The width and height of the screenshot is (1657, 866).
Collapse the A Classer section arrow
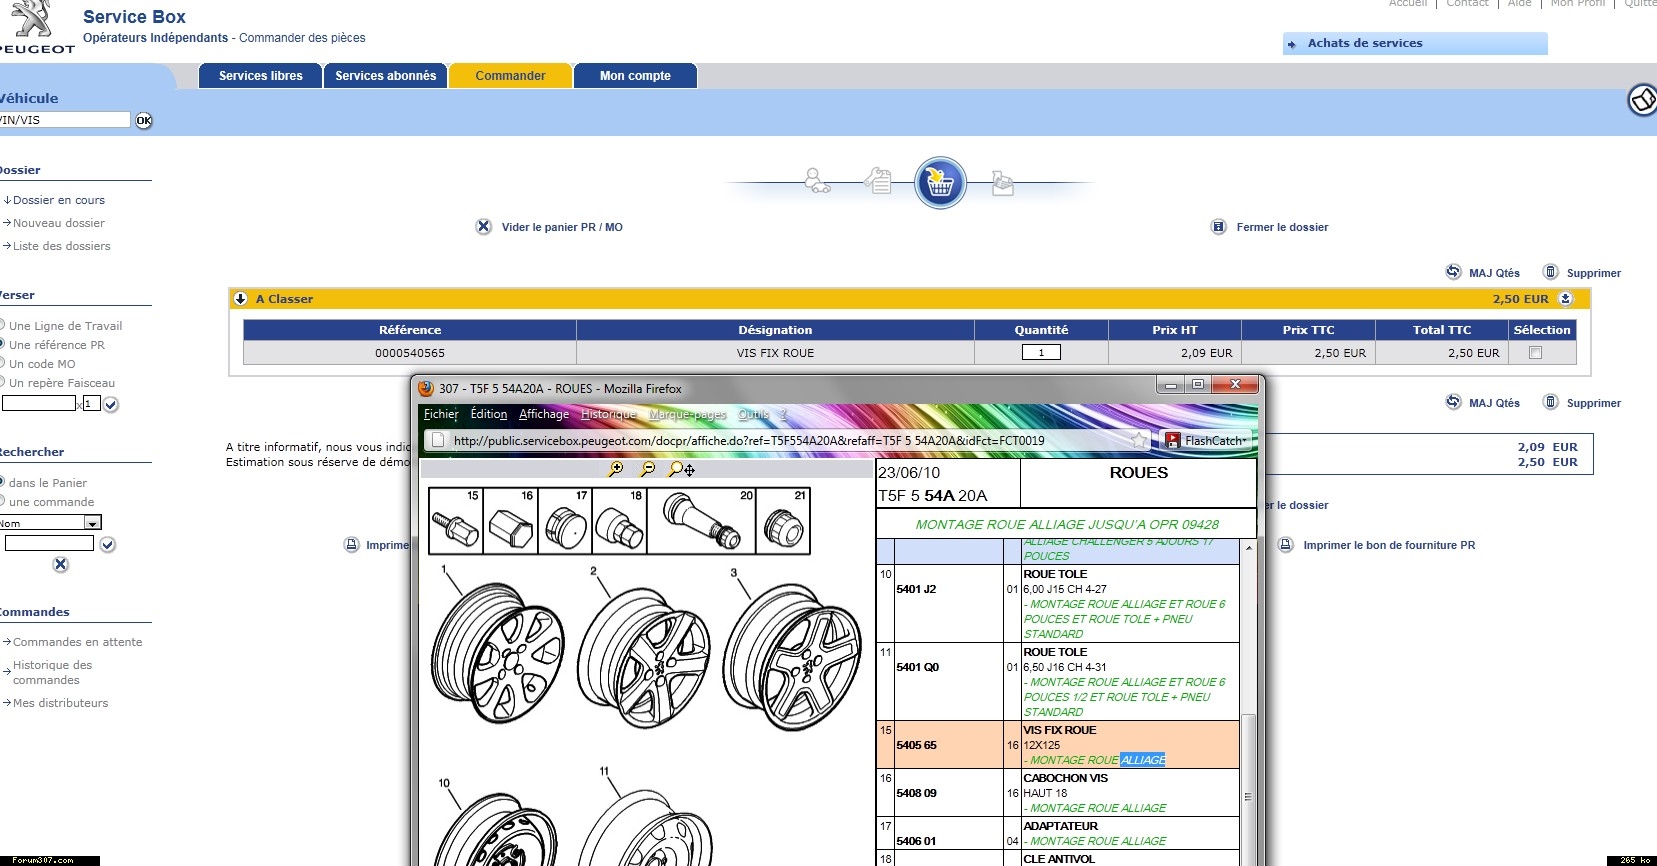[x=240, y=298]
